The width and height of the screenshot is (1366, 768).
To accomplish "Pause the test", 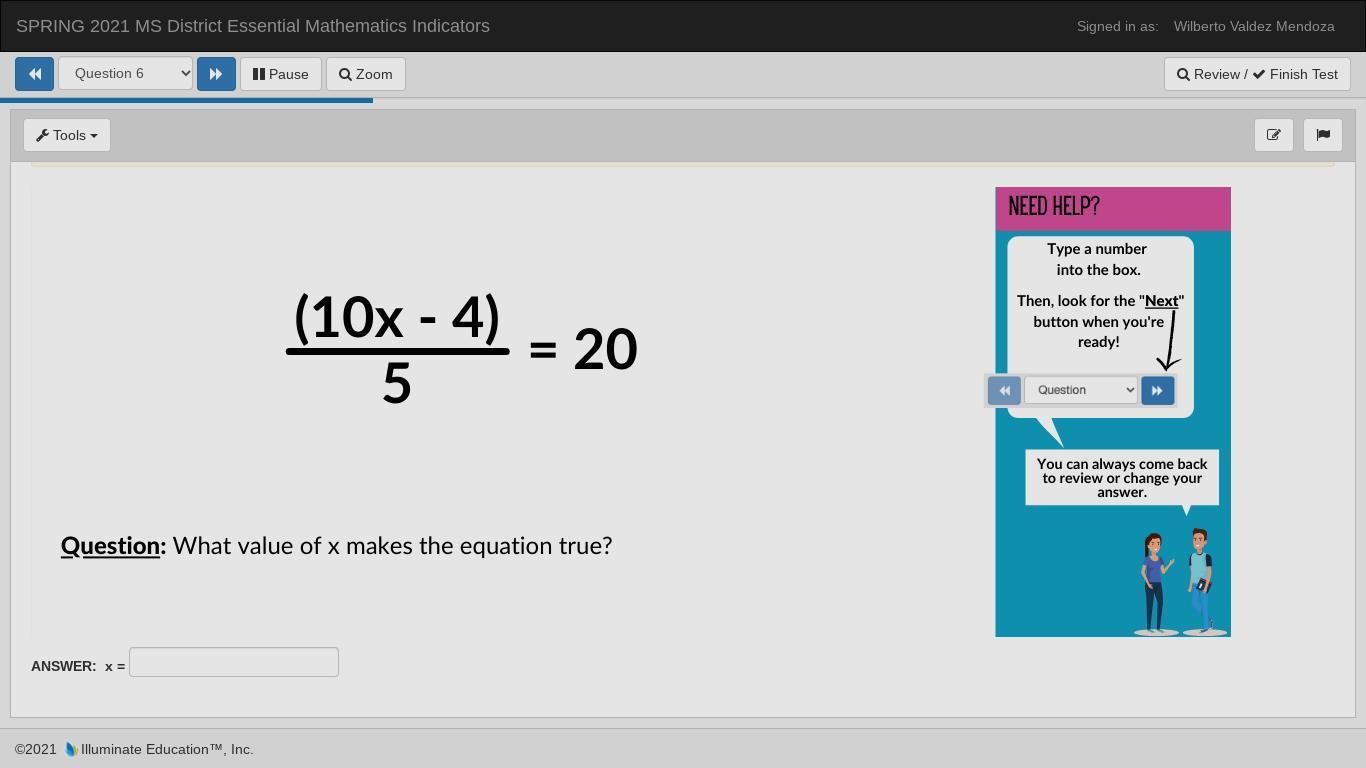I will pyautogui.click(x=280, y=74).
